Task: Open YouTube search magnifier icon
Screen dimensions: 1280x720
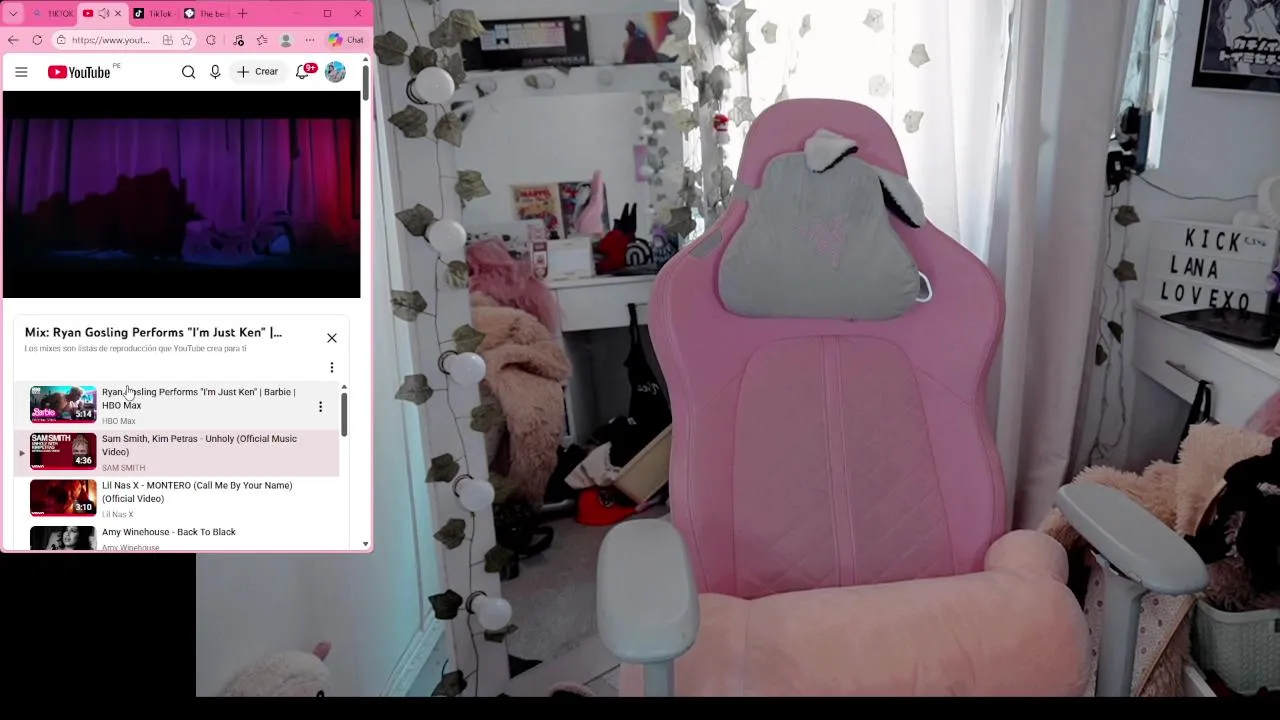Action: point(188,72)
